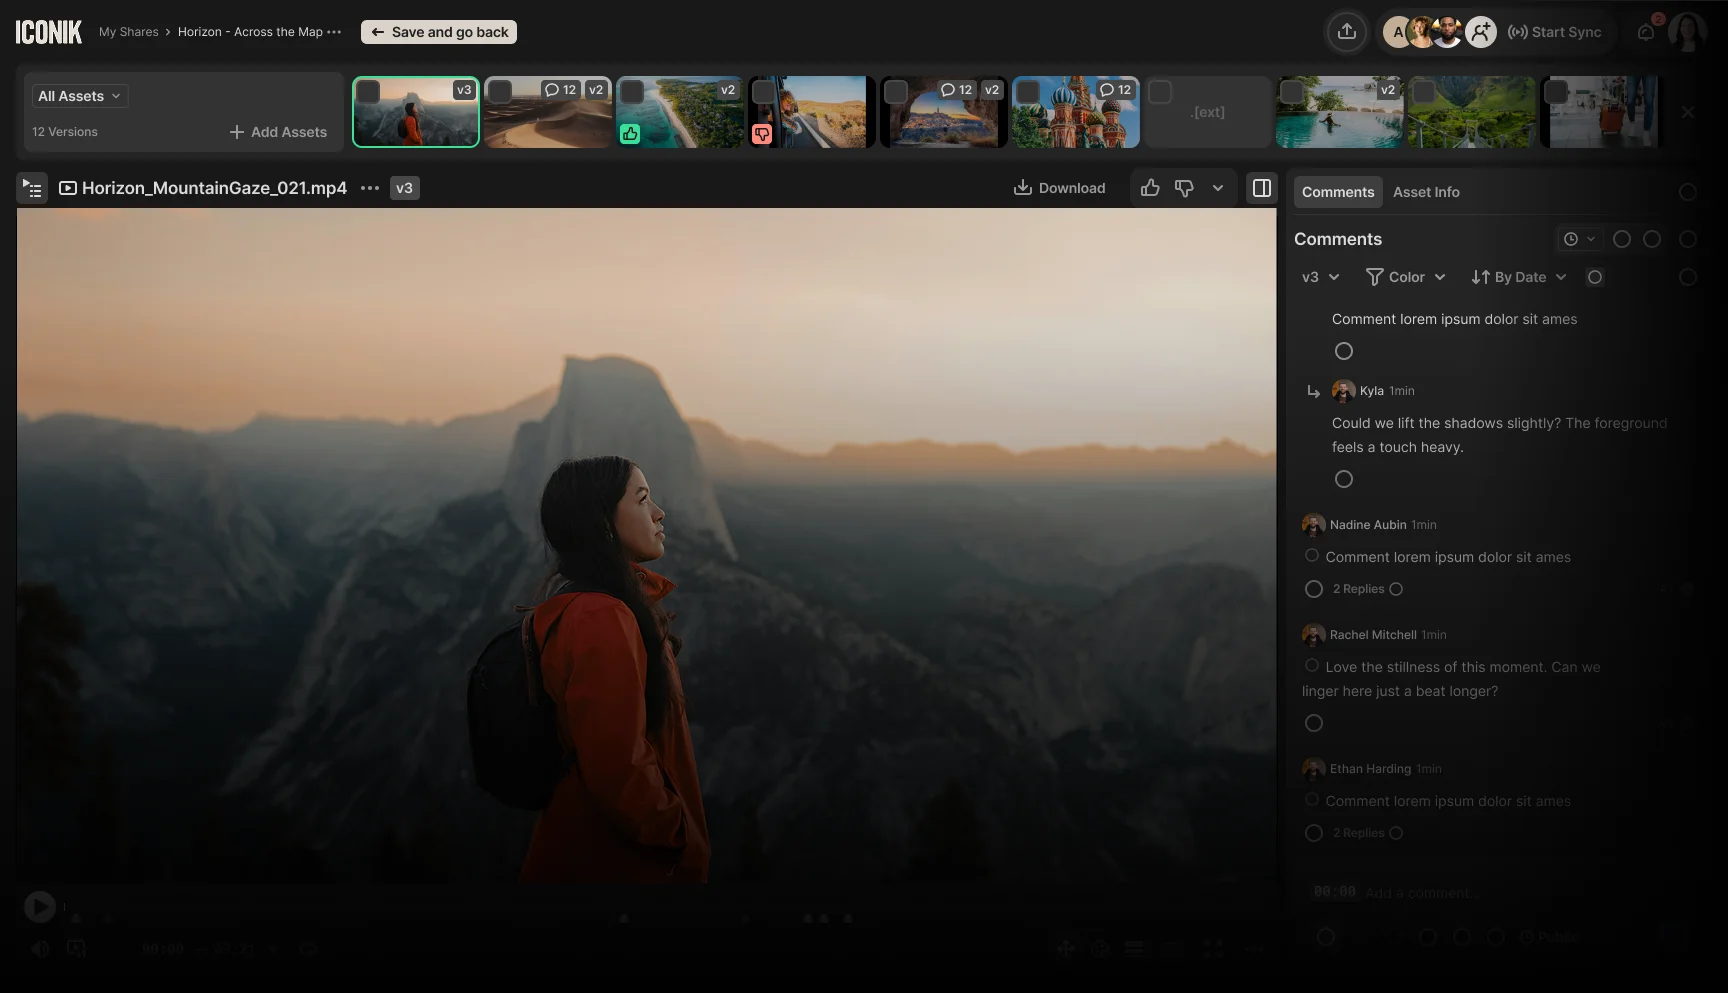
Task: Click Save and go back
Action: coord(438,31)
